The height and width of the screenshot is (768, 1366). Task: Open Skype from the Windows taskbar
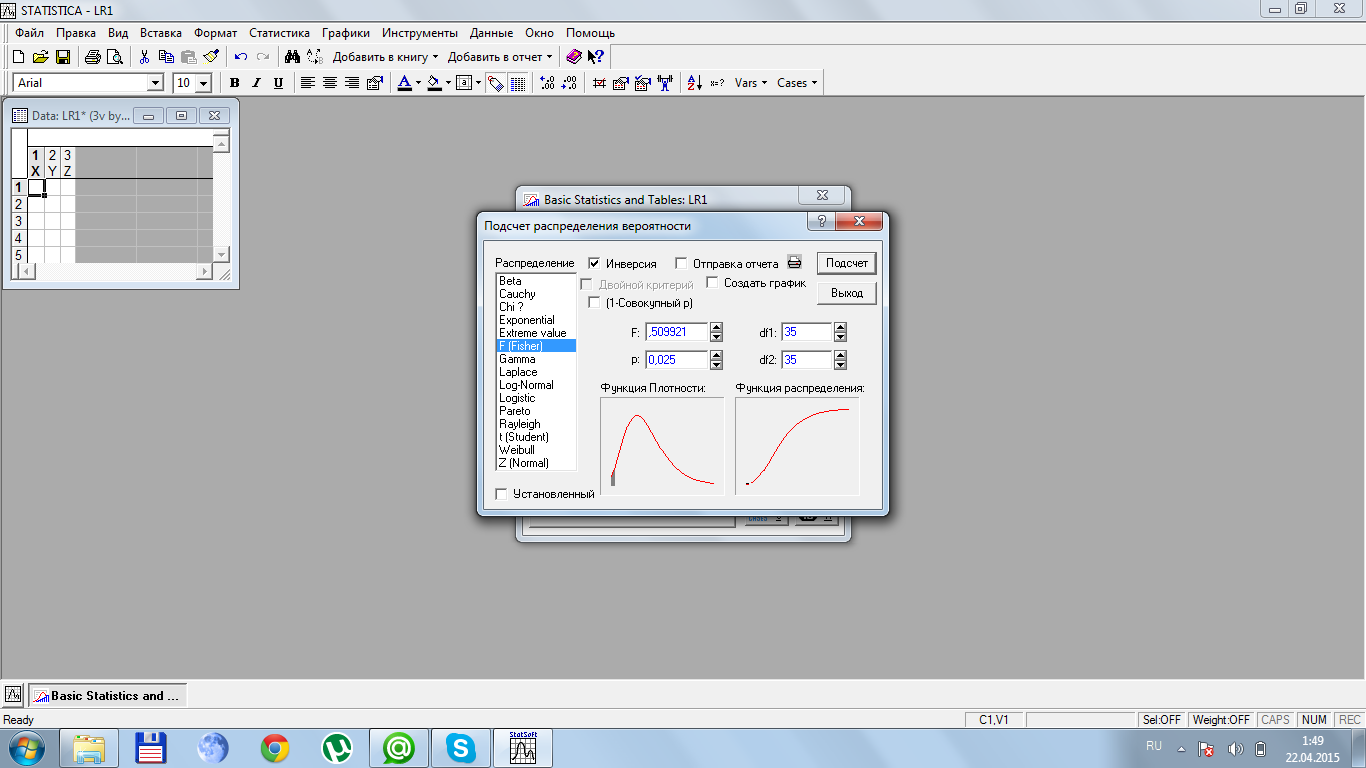[461, 748]
